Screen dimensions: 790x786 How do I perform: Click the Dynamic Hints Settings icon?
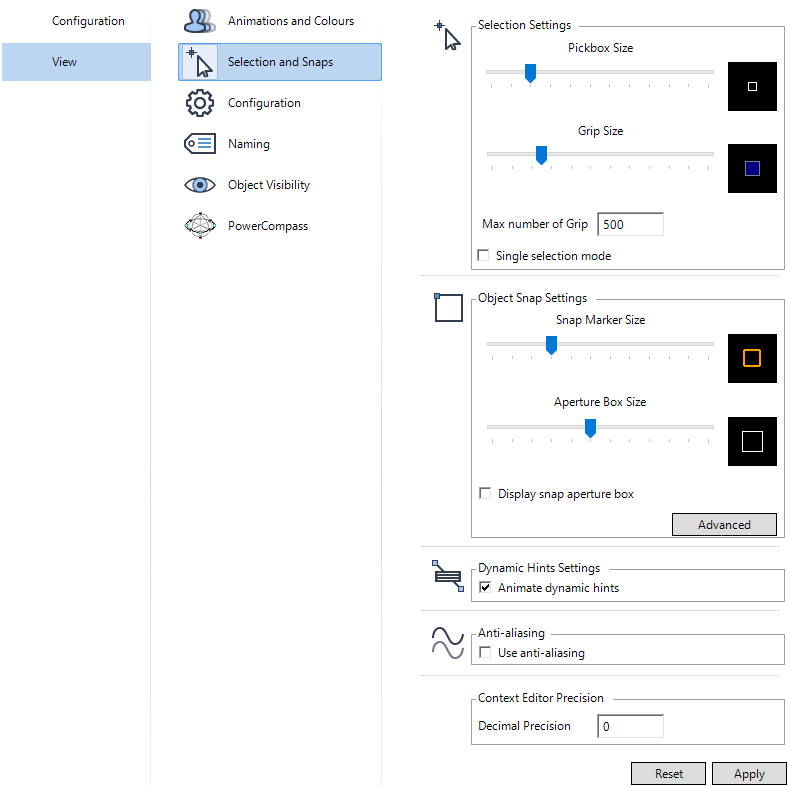click(448, 576)
